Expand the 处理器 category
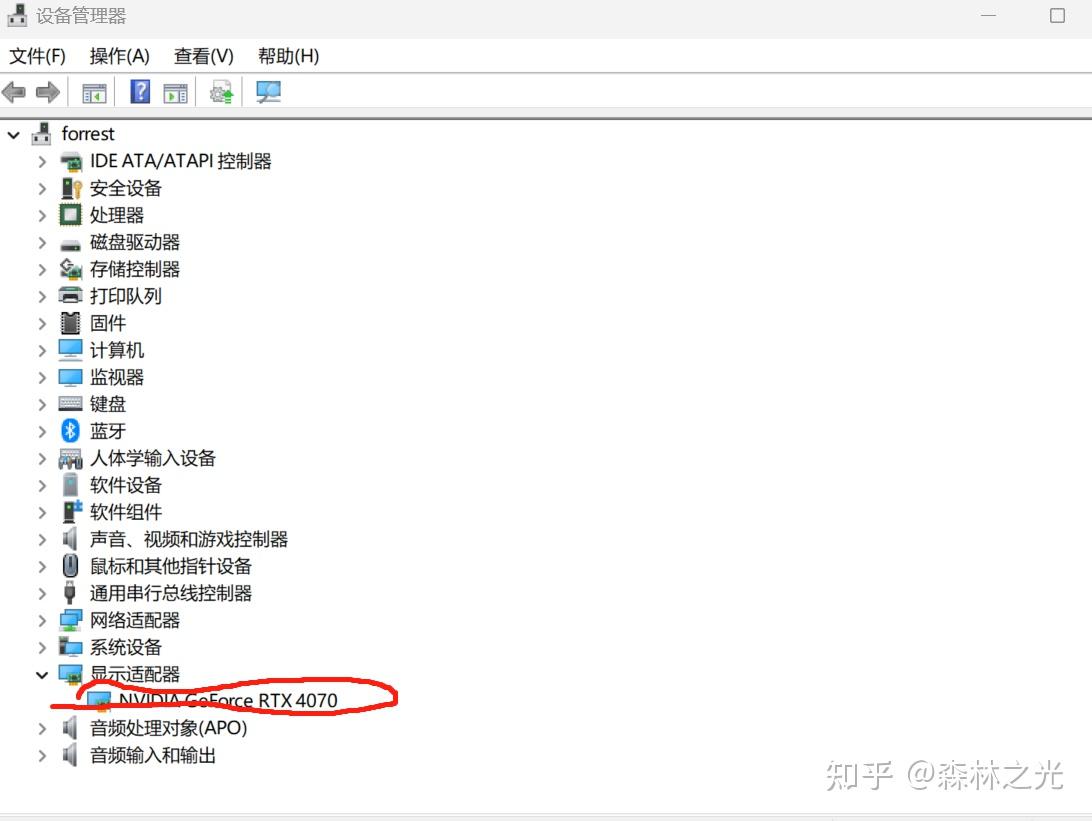This screenshot has width=1092, height=821. tap(41, 214)
